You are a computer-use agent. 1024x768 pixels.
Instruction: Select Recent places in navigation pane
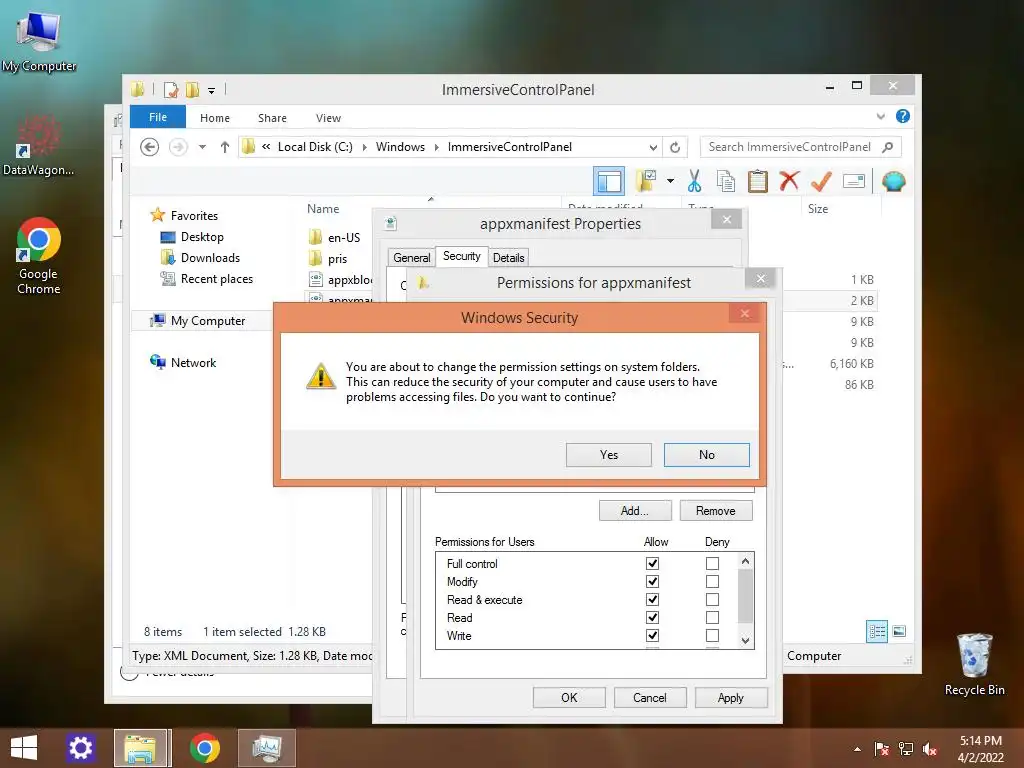(216, 279)
